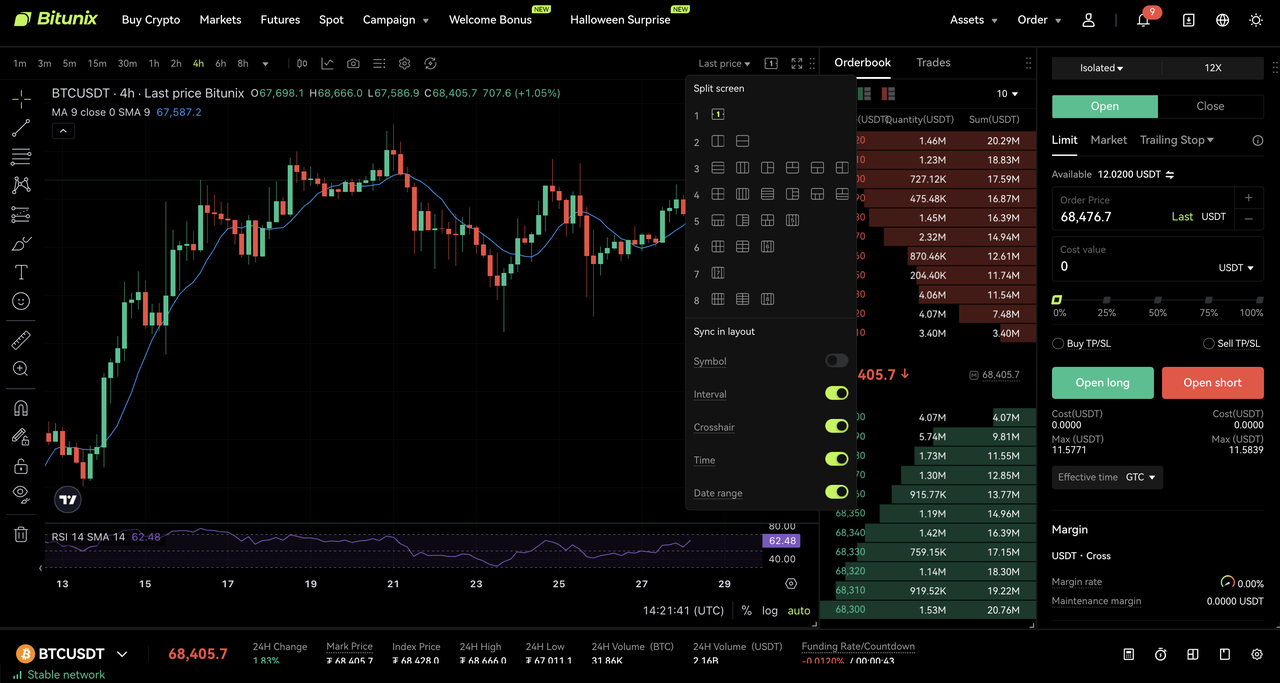Switch to the Trades tab
The height and width of the screenshot is (683, 1280).
[x=932, y=62]
